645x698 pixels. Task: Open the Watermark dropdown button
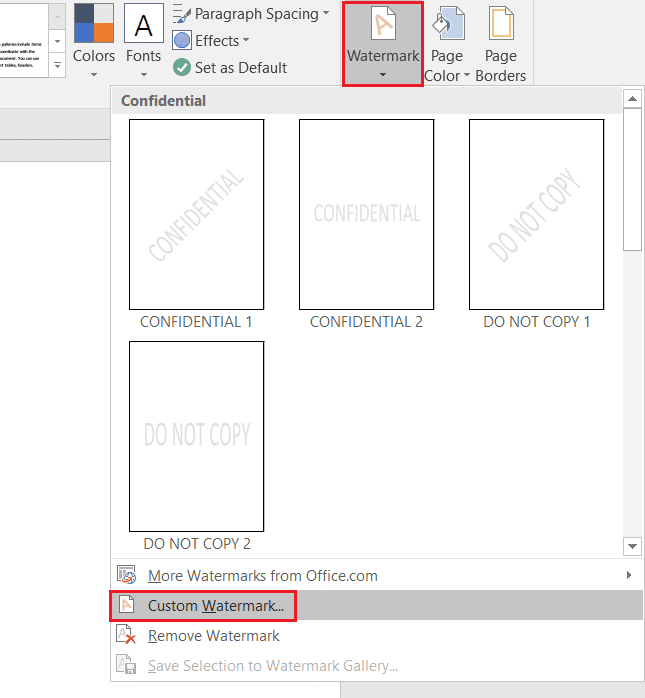(x=383, y=43)
